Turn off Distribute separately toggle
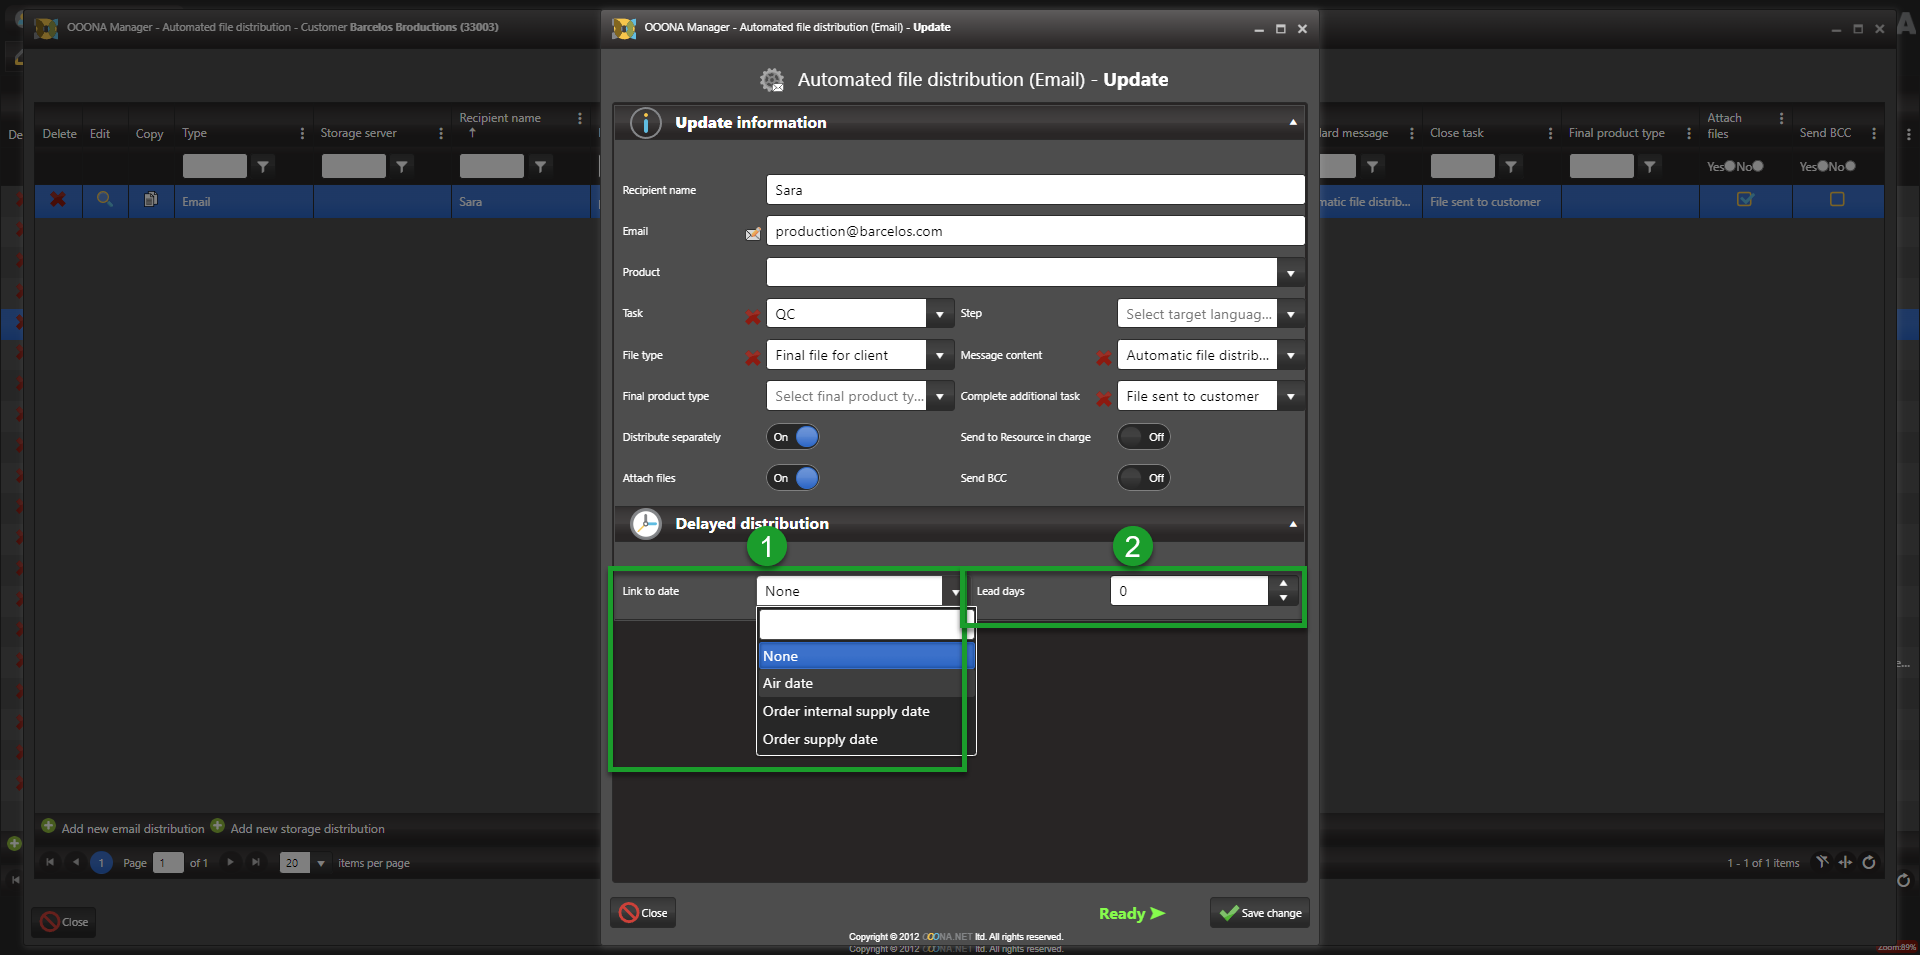 [x=793, y=437]
